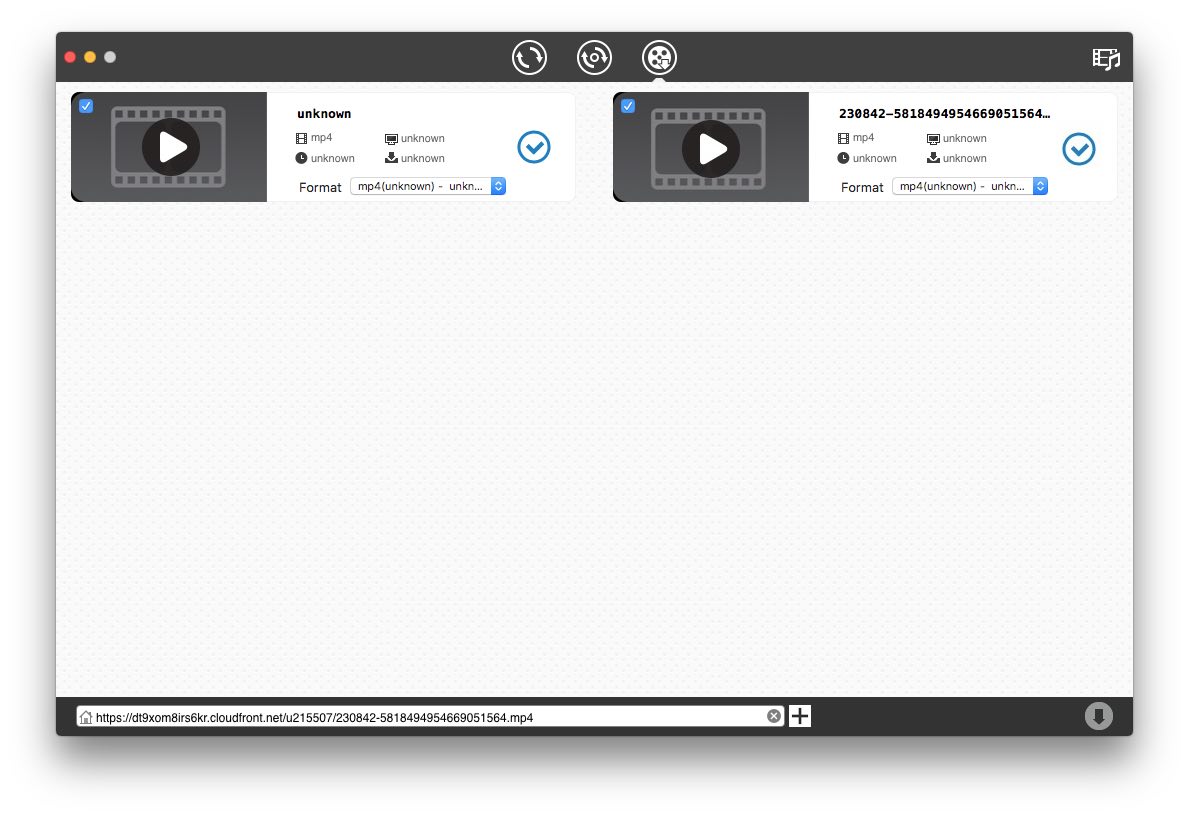Open Format dropdown for the 230842 video

pyautogui.click(x=970, y=187)
